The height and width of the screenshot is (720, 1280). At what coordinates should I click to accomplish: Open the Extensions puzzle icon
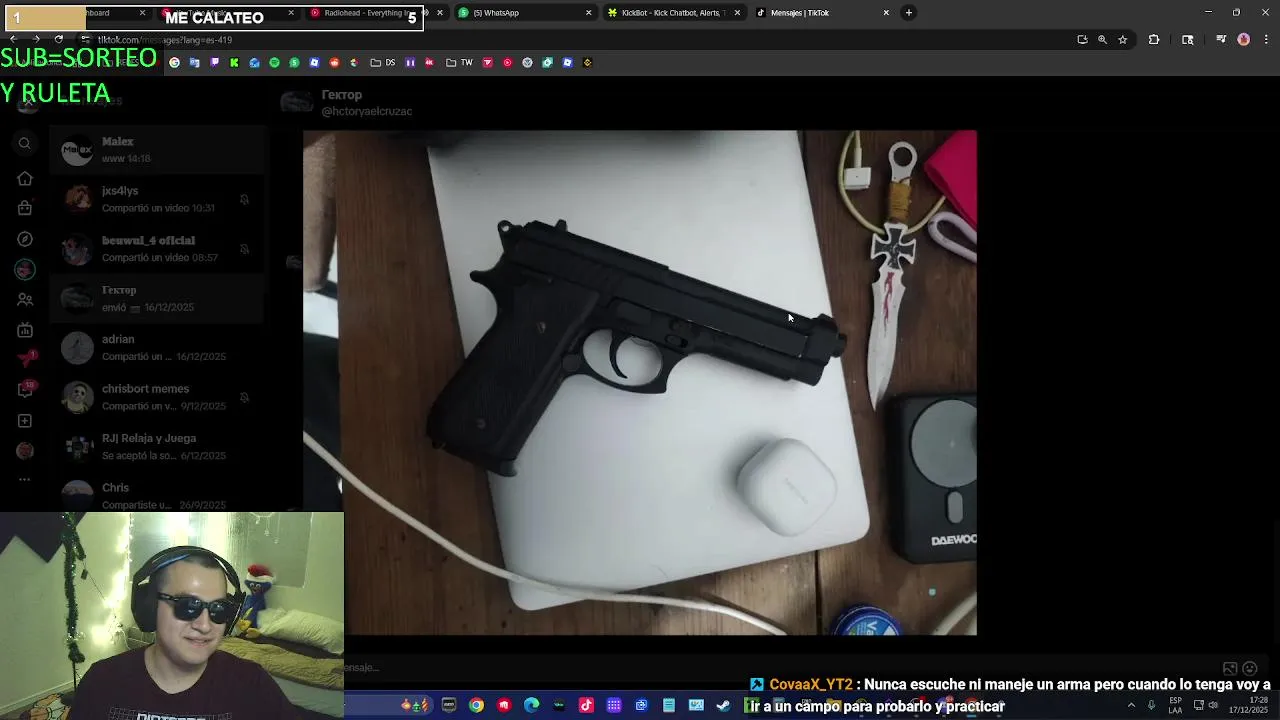(1154, 40)
